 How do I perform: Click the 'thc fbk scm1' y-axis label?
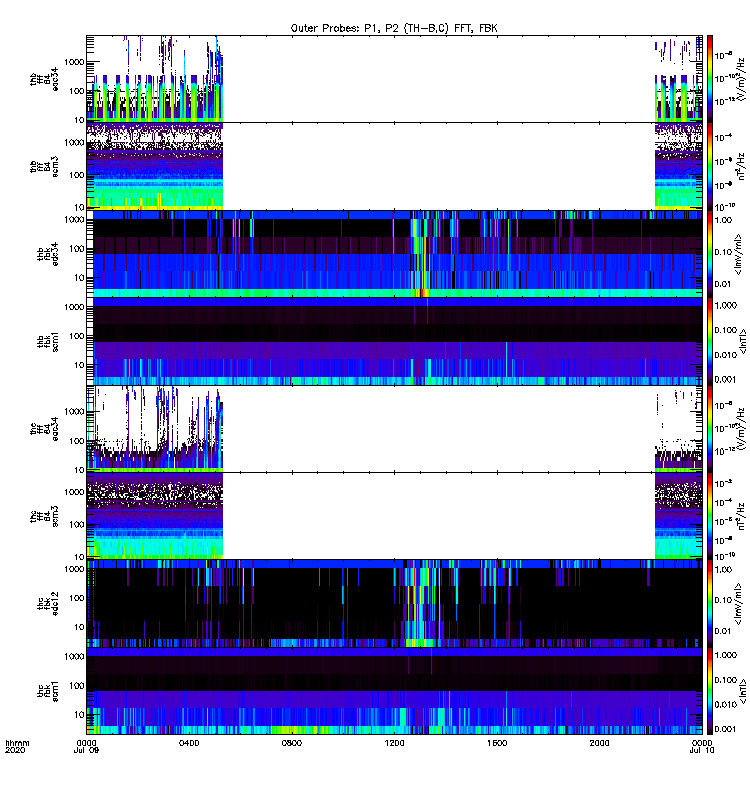48,691
